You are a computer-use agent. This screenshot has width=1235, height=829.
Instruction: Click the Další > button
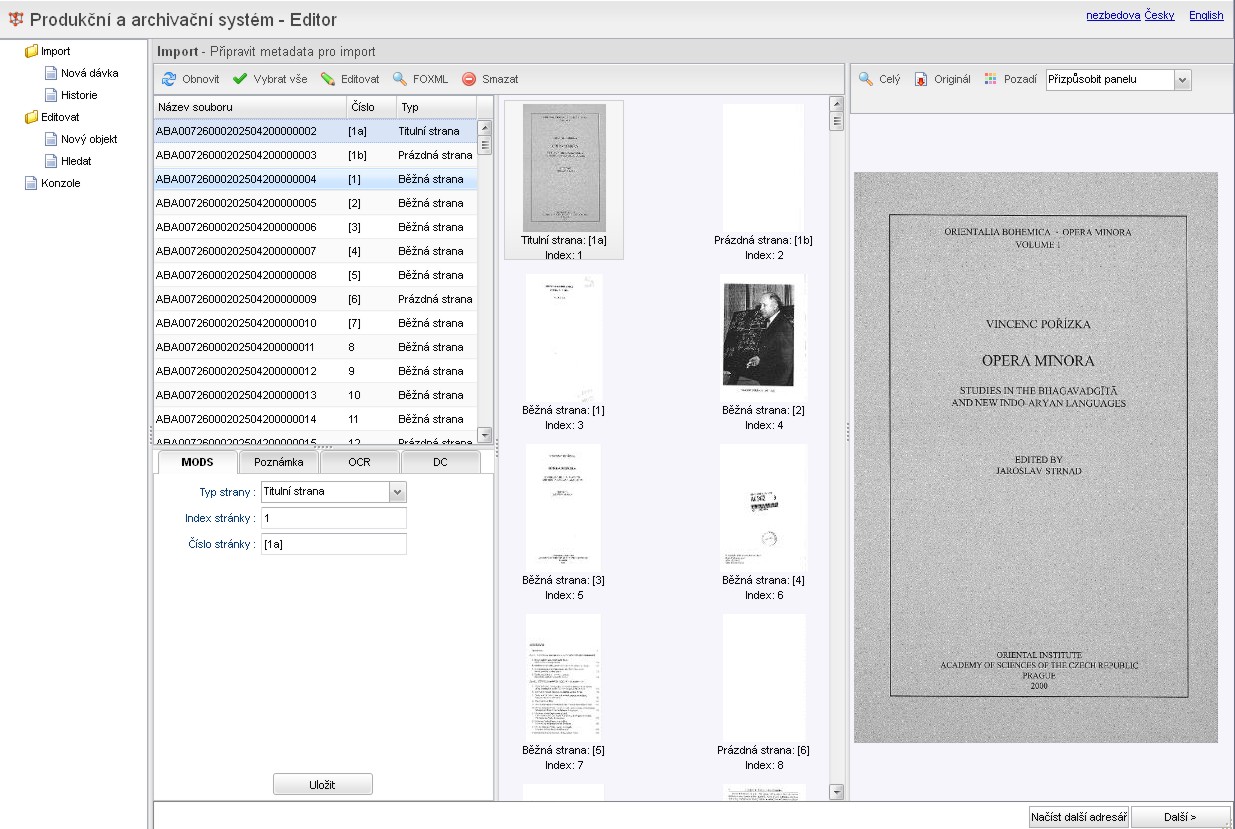point(1181,817)
